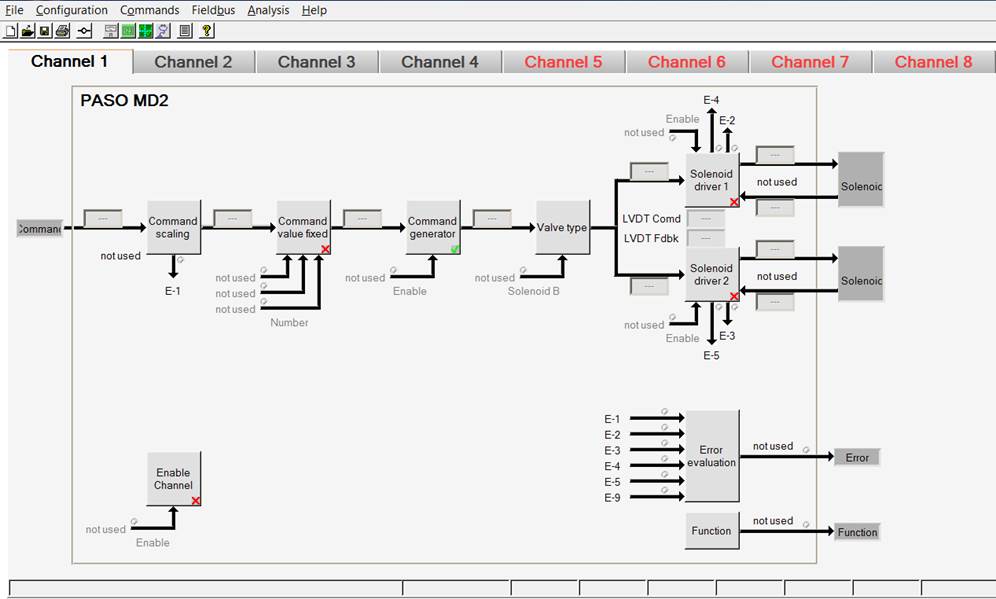Click the Error output box

[x=857, y=457]
